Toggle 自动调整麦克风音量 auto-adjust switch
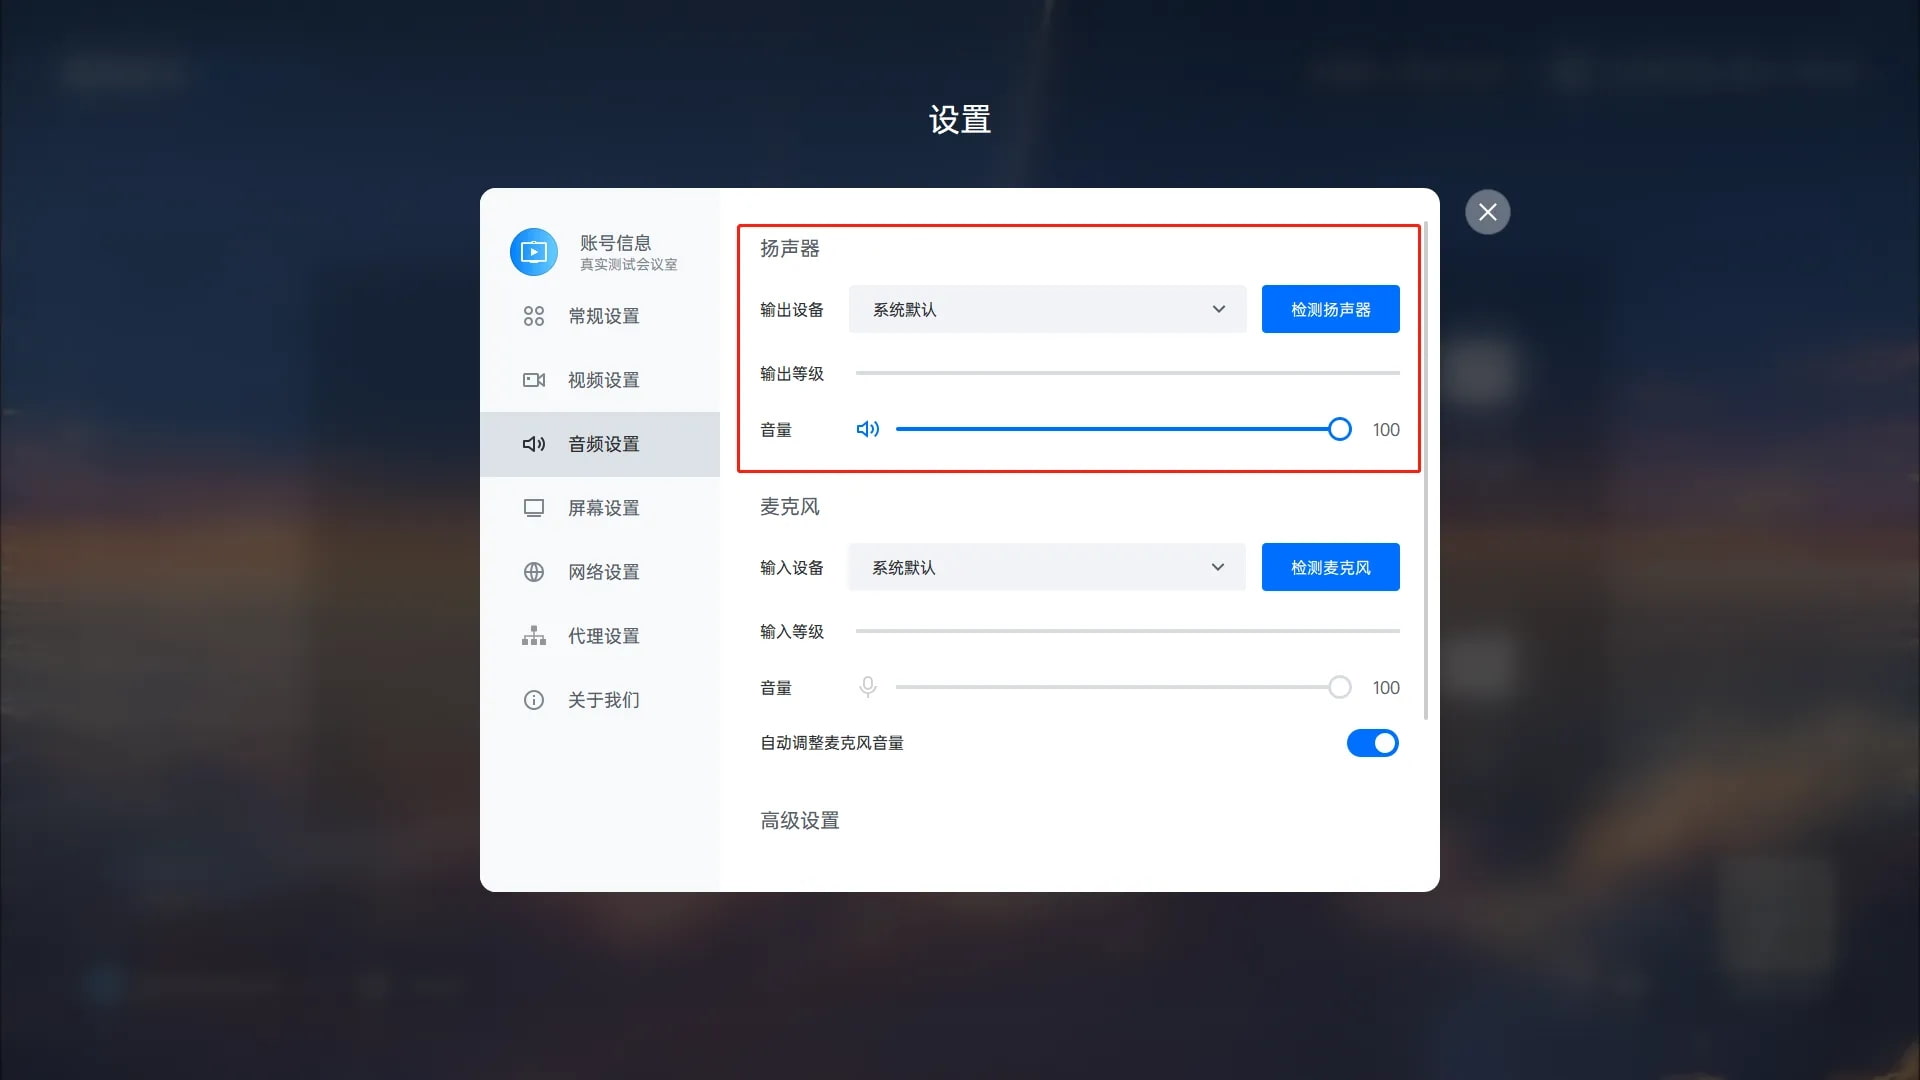 (x=1373, y=742)
